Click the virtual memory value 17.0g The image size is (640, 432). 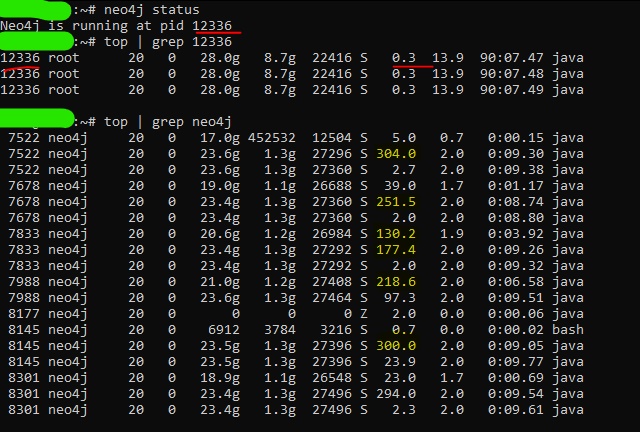[x=220, y=138]
